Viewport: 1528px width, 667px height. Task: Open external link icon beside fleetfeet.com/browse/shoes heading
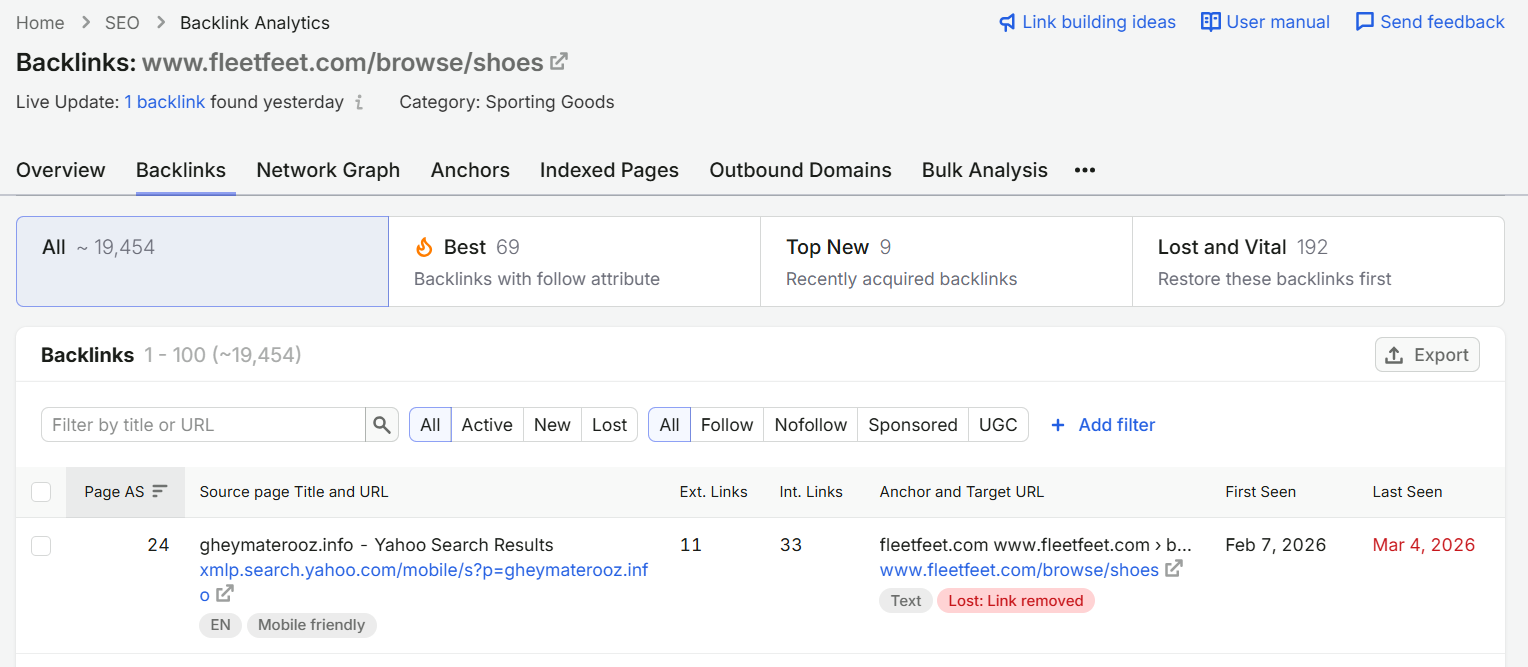[559, 62]
